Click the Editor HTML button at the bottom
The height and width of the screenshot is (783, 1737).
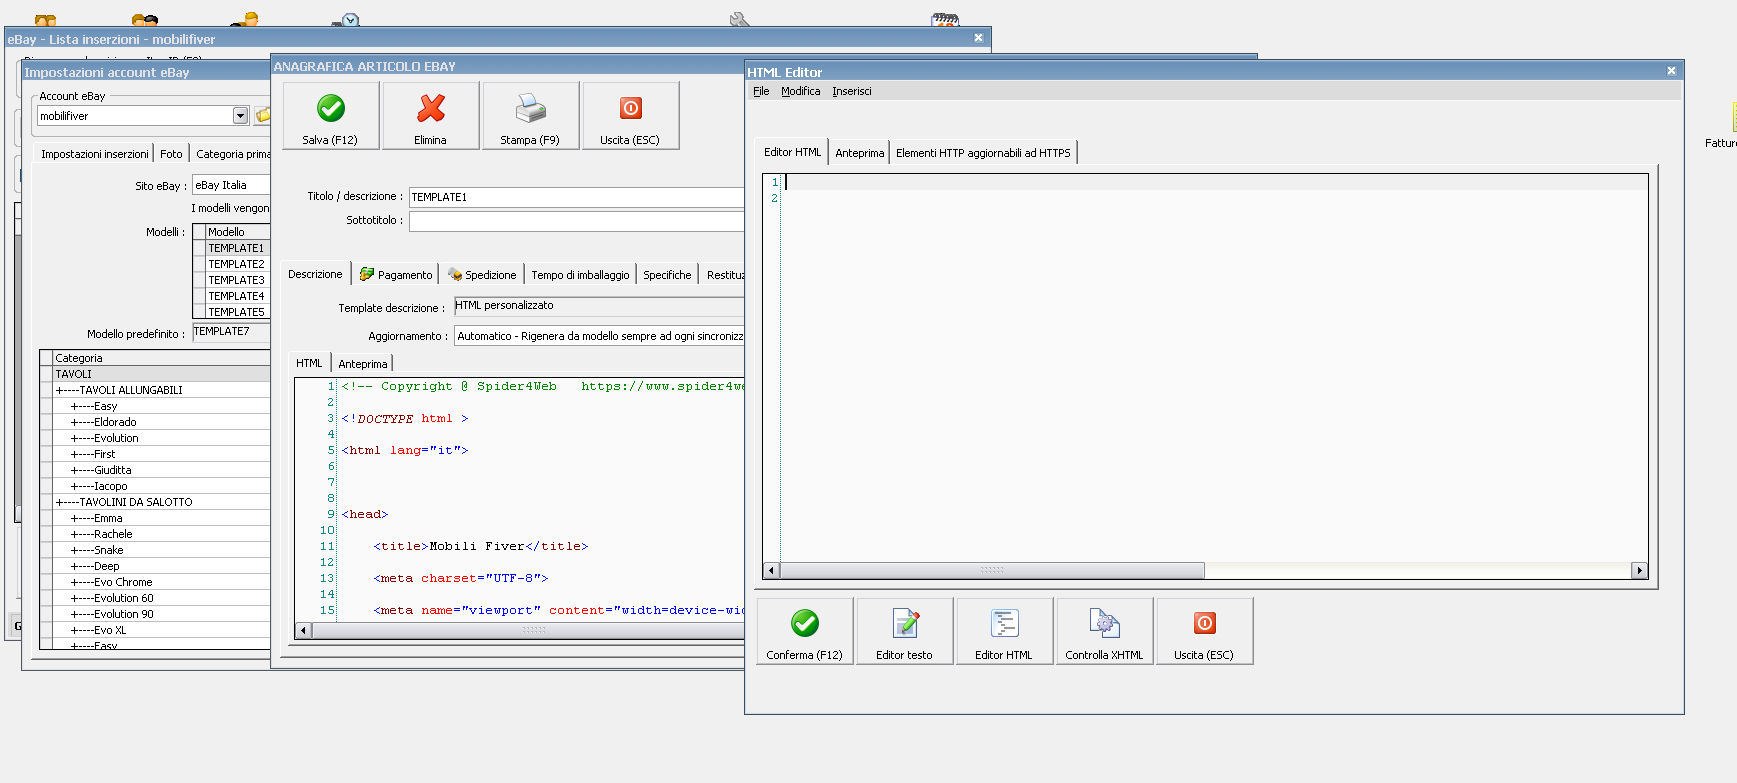click(x=1005, y=631)
